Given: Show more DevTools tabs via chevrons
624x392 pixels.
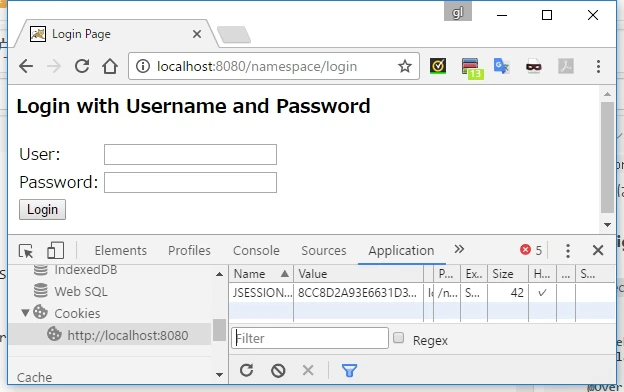Looking at the screenshot, I should [x=459, y=249].
